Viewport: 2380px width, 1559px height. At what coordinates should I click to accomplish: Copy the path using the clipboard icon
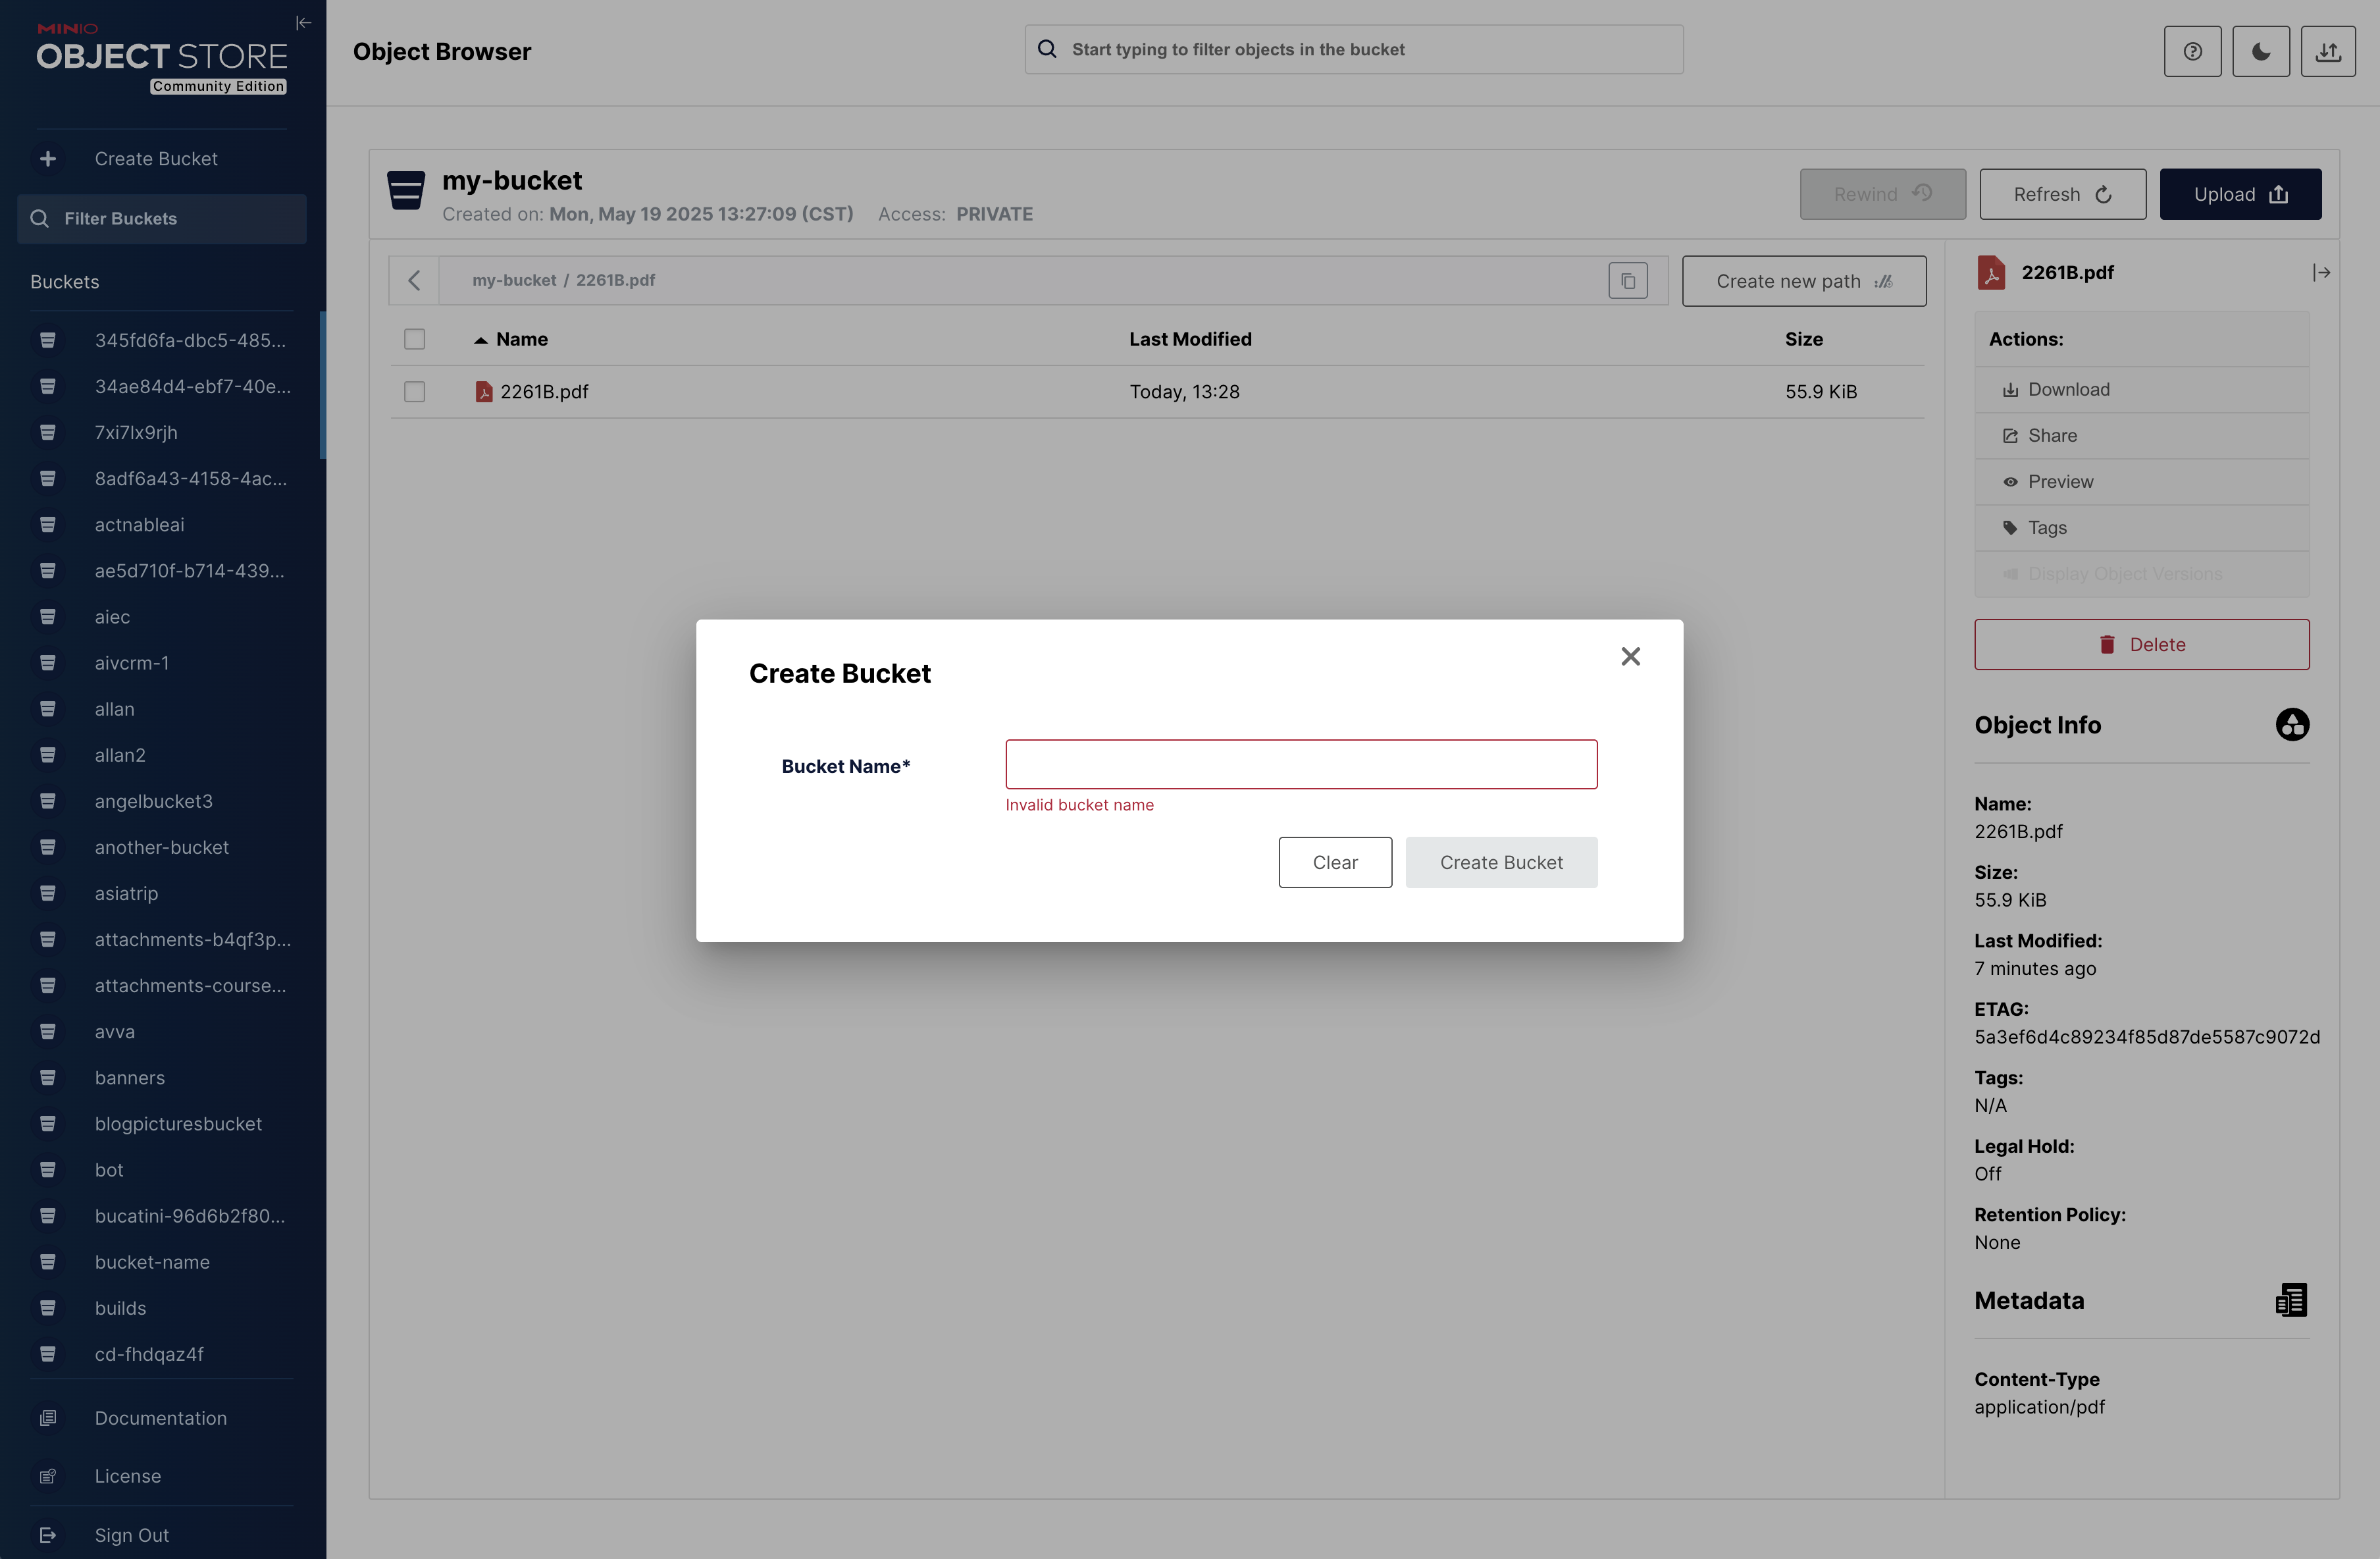point(1627,281)
